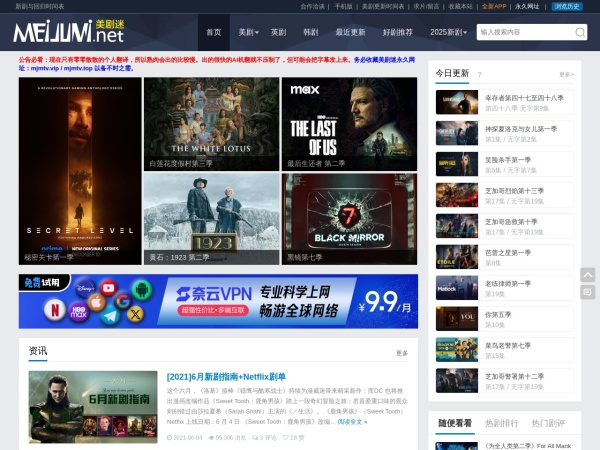Open 芝加哥警署第十二季 entry
600x450 pixels.
click(505, 381)
